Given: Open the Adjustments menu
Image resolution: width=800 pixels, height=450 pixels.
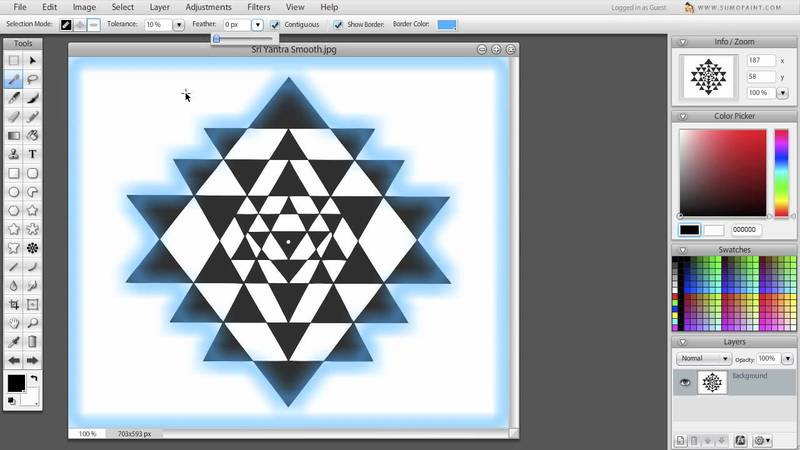Looking at the screenshot, I should (208, 7).
